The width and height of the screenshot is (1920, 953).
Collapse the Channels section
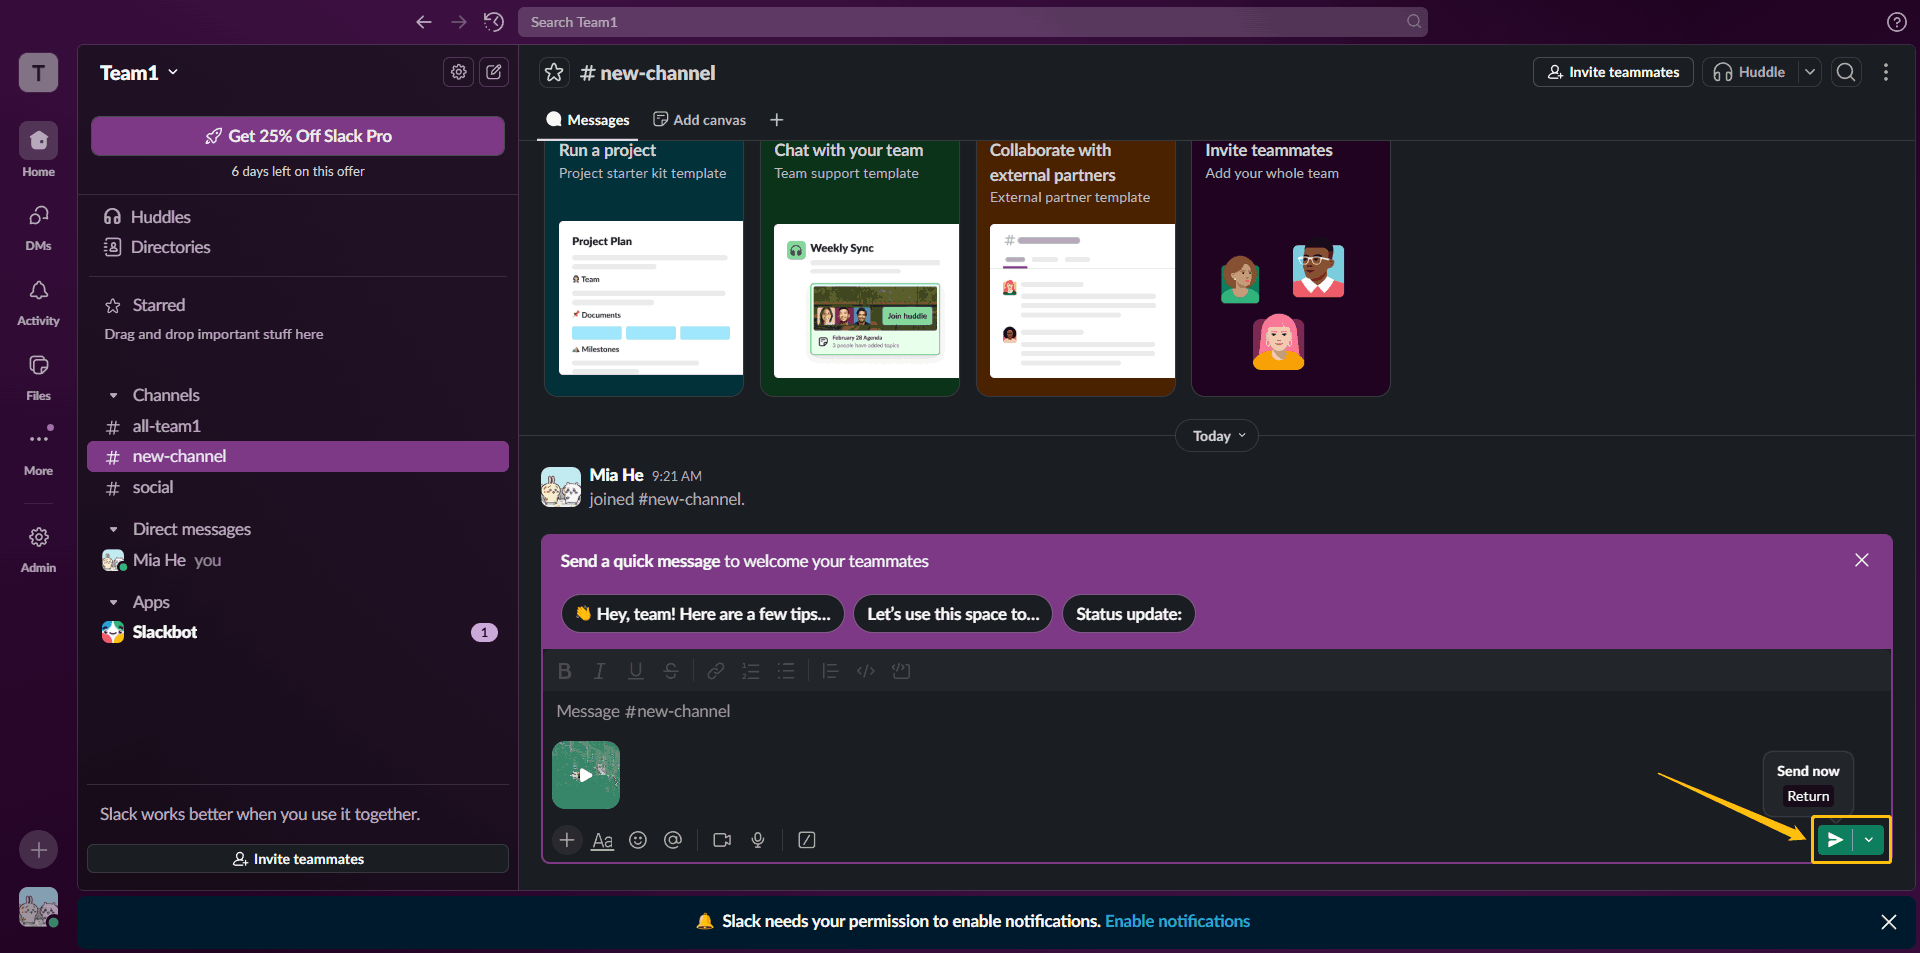[x=115, y=395]
